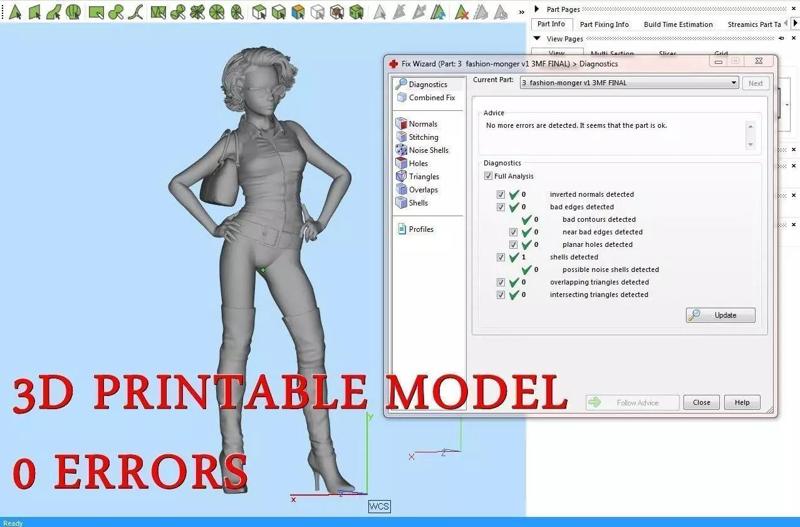Switch to the Streamics Part tab
The height and width of the screenshot is (527, 800).
coord(754,24)
